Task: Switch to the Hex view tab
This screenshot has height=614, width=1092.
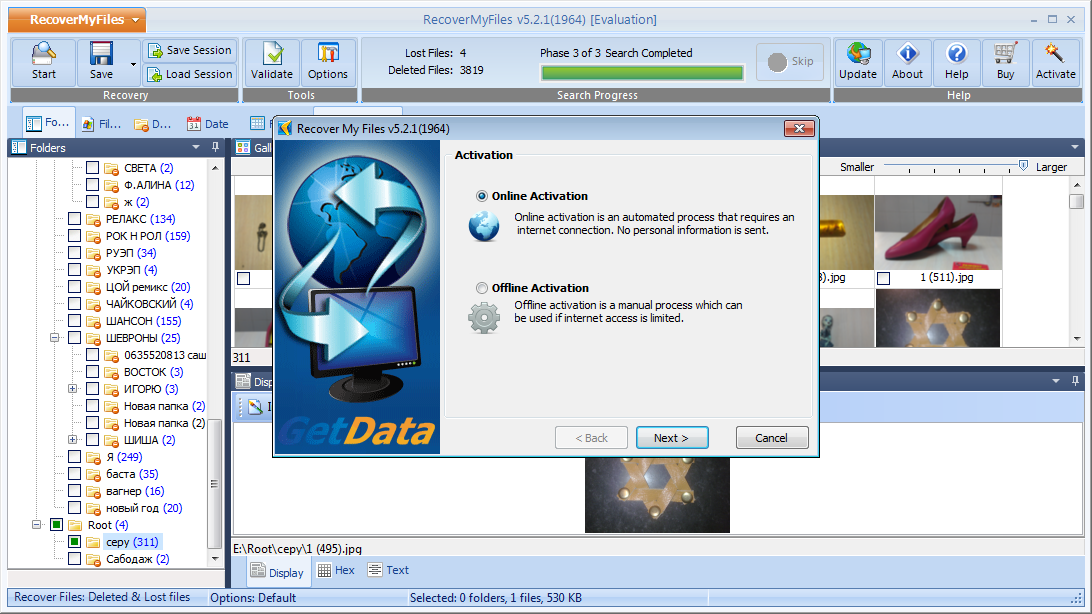Action: (336, 570)
